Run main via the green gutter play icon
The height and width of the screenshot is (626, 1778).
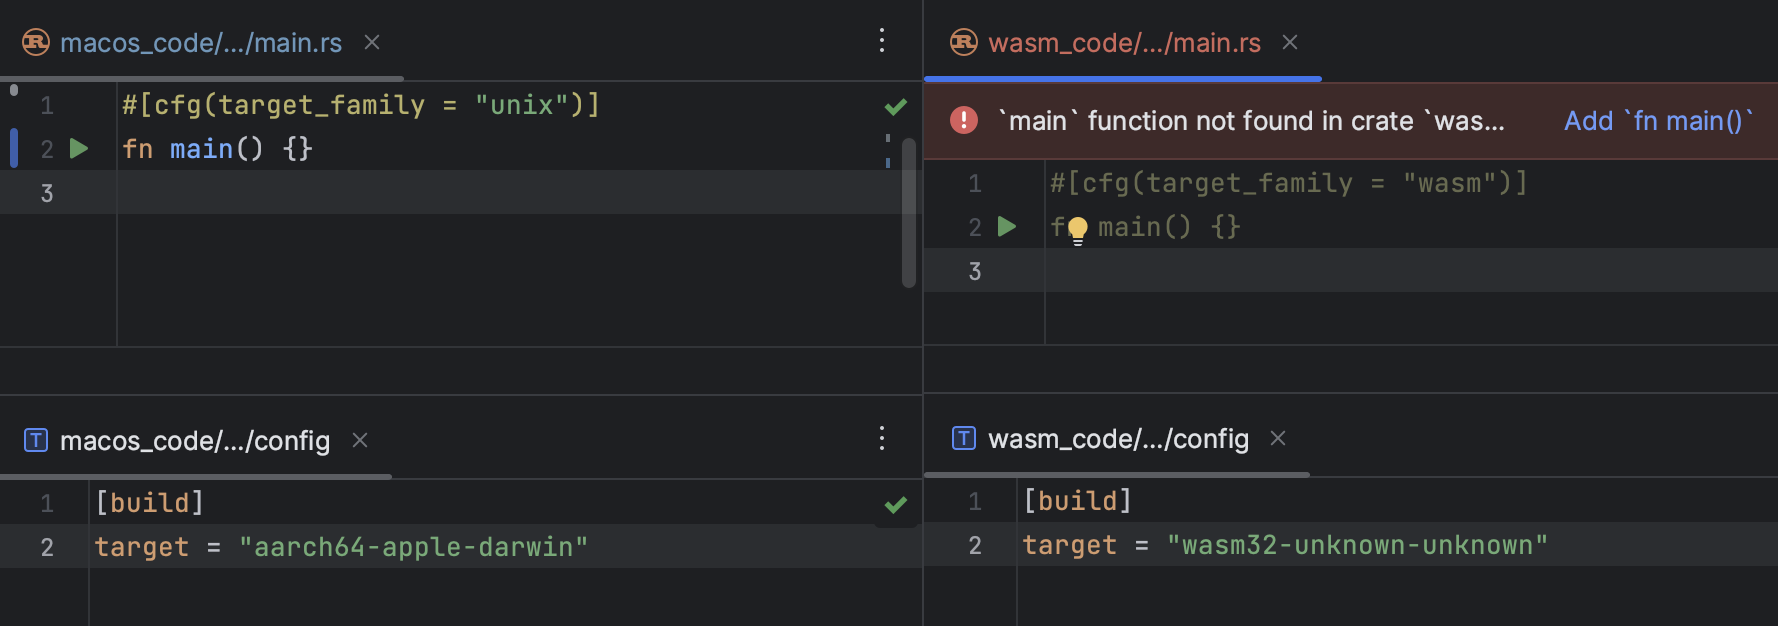point(79,148)
